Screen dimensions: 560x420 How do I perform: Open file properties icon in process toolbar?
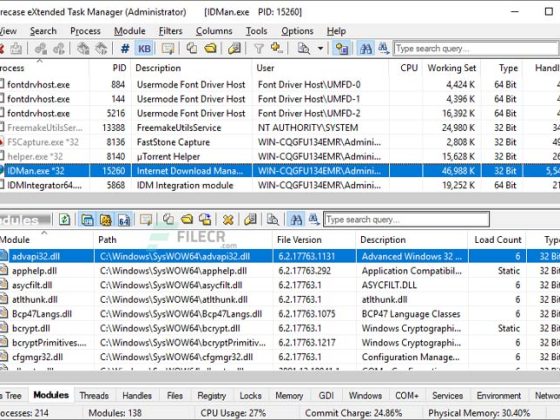(234, 48)
